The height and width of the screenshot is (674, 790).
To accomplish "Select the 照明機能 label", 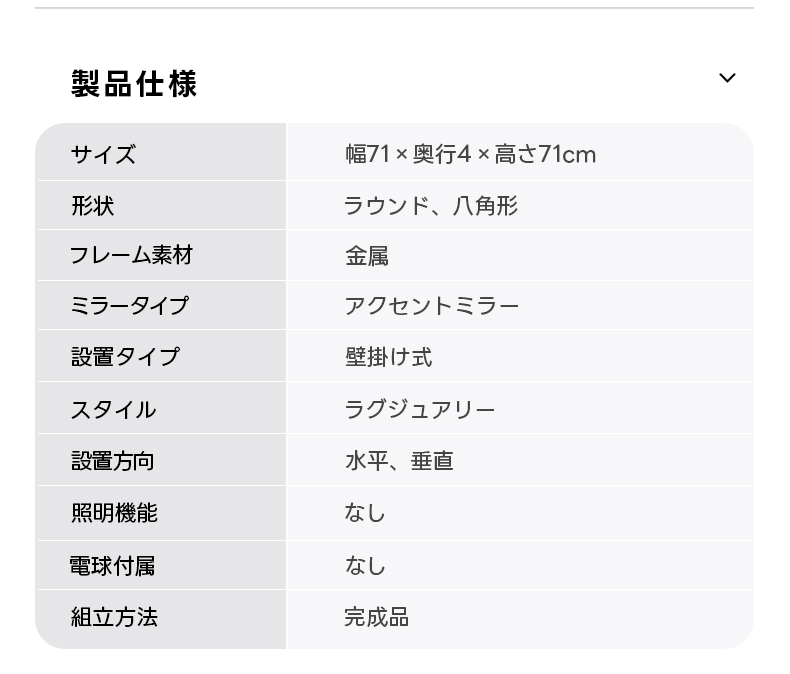I will (x=114, y=513).
